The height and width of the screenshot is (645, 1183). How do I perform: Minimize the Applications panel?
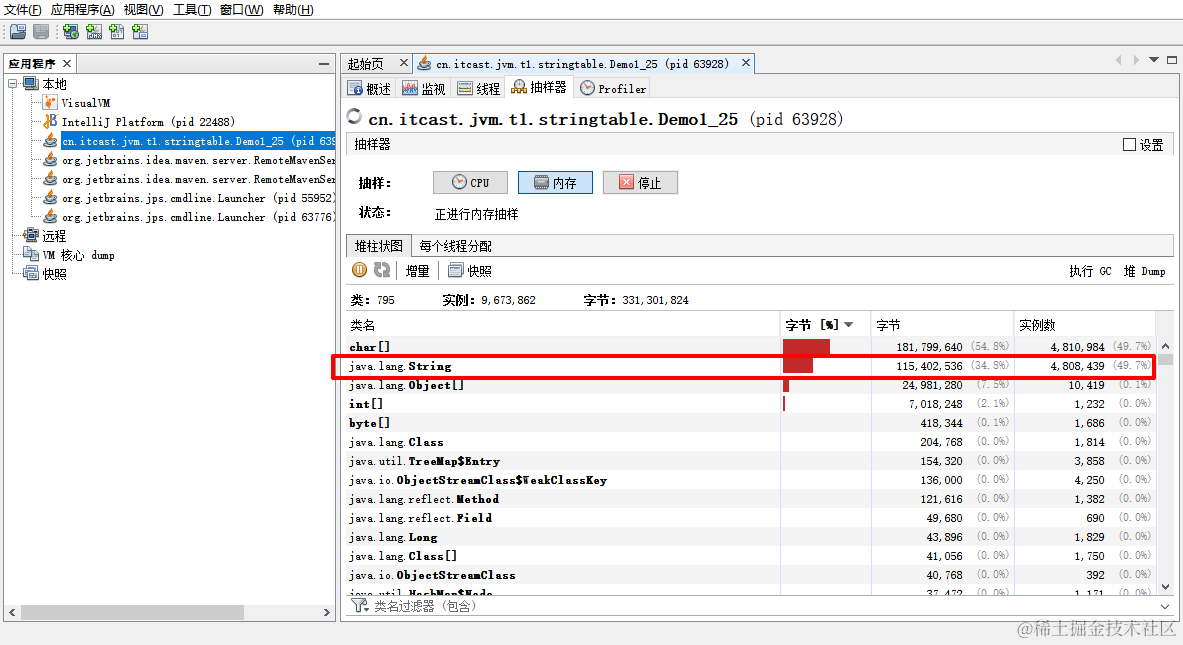coord(324,64)
